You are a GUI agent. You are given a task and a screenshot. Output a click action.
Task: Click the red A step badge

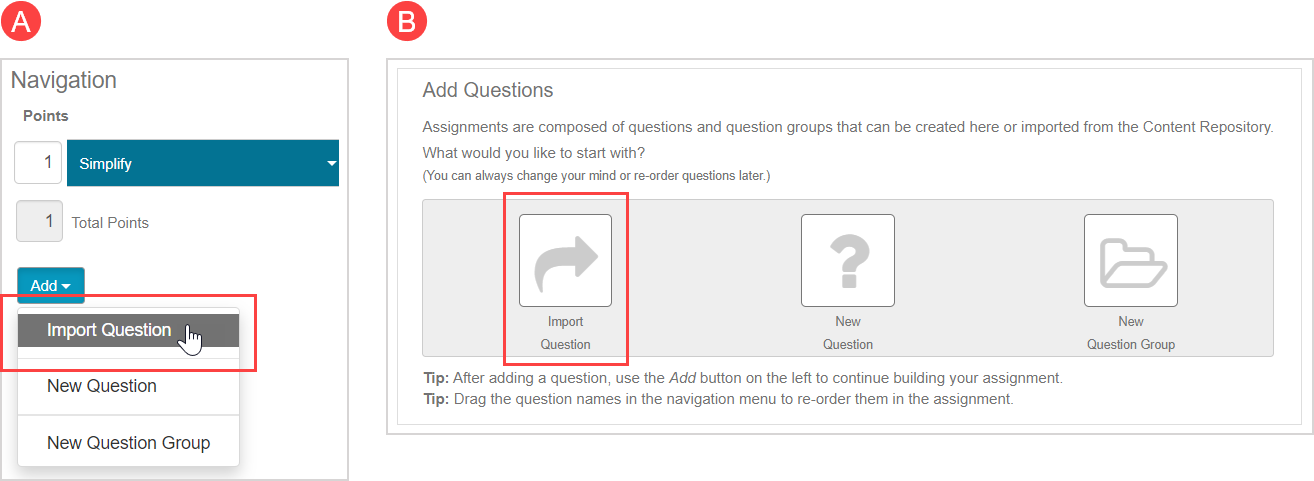click(21, 23)
